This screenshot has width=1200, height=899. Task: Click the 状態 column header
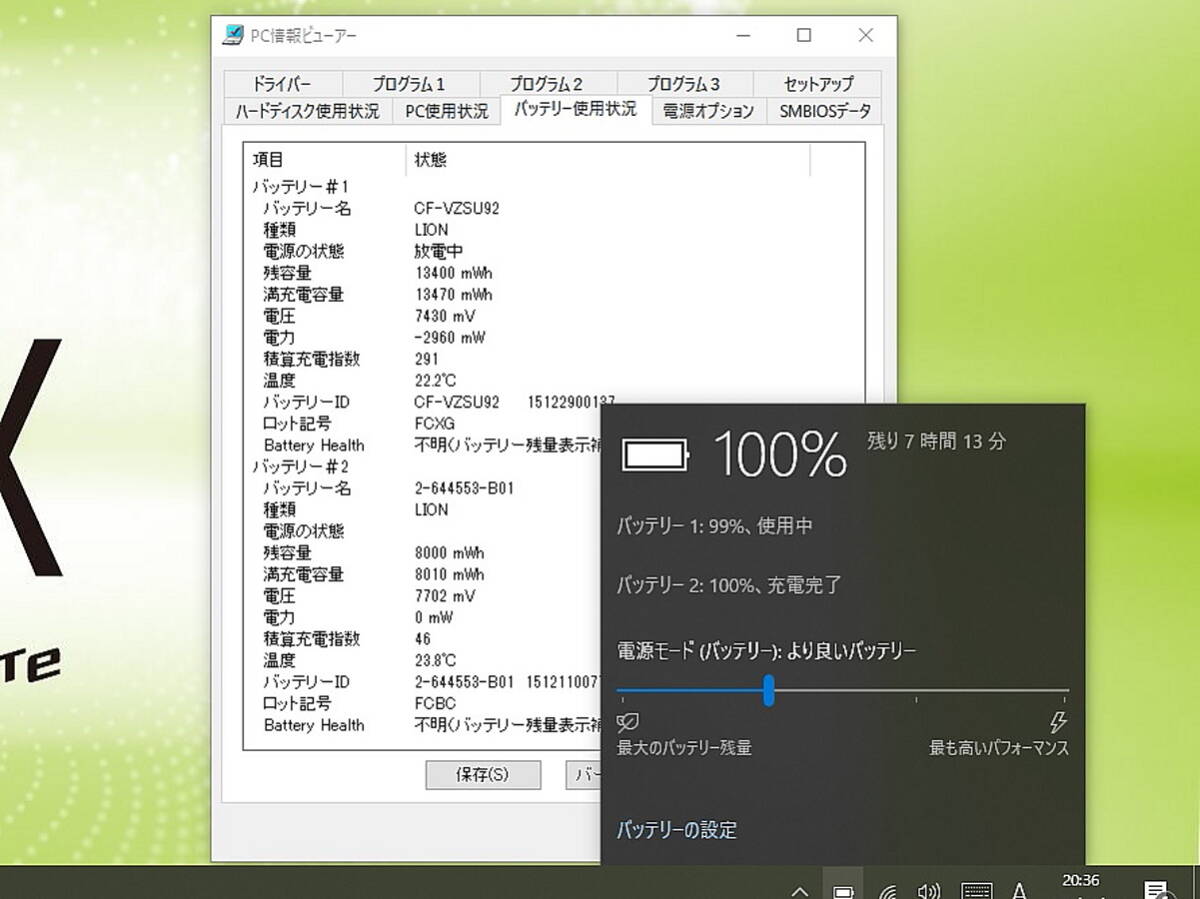tap(431, 159)
